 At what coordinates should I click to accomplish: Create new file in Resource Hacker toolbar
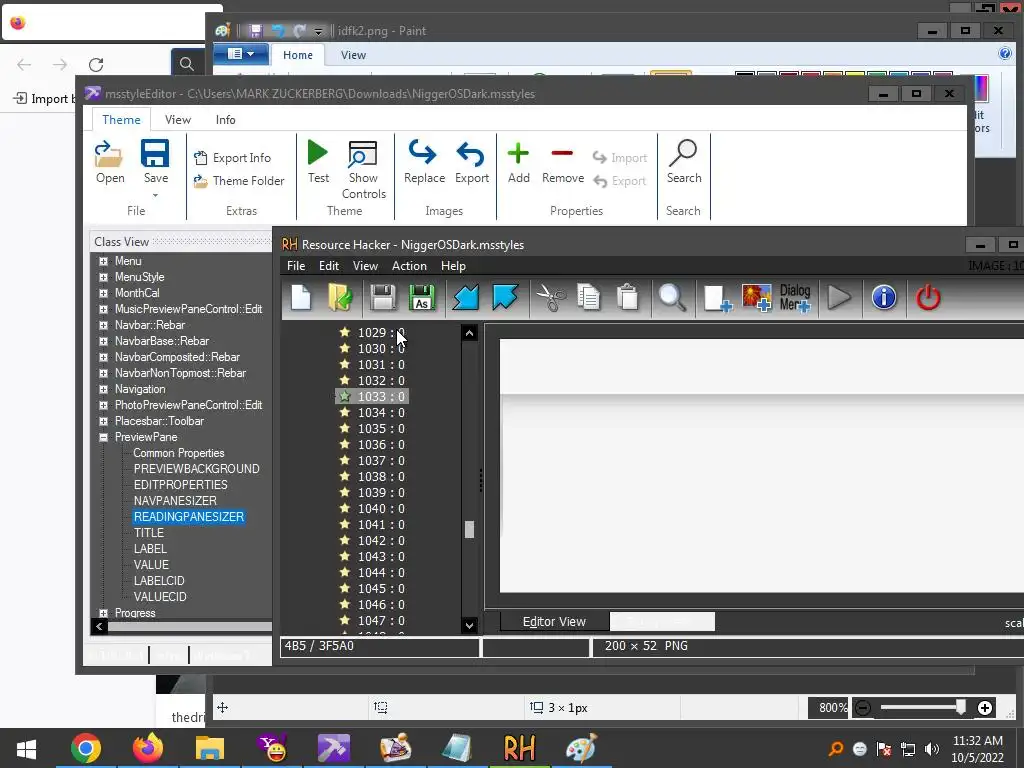click(x=301, y=298)
